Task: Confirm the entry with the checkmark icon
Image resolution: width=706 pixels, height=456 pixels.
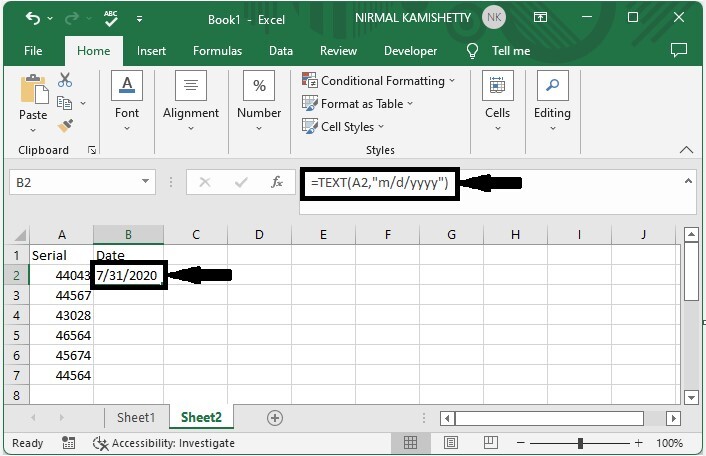Action: (241, 182)
